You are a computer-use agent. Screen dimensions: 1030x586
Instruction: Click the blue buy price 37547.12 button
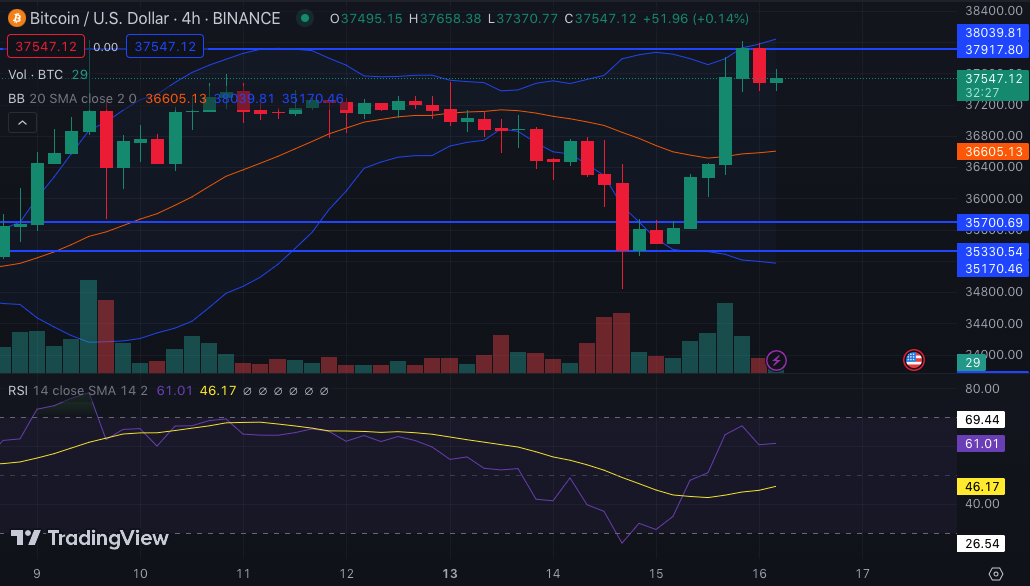click(165, 47)
